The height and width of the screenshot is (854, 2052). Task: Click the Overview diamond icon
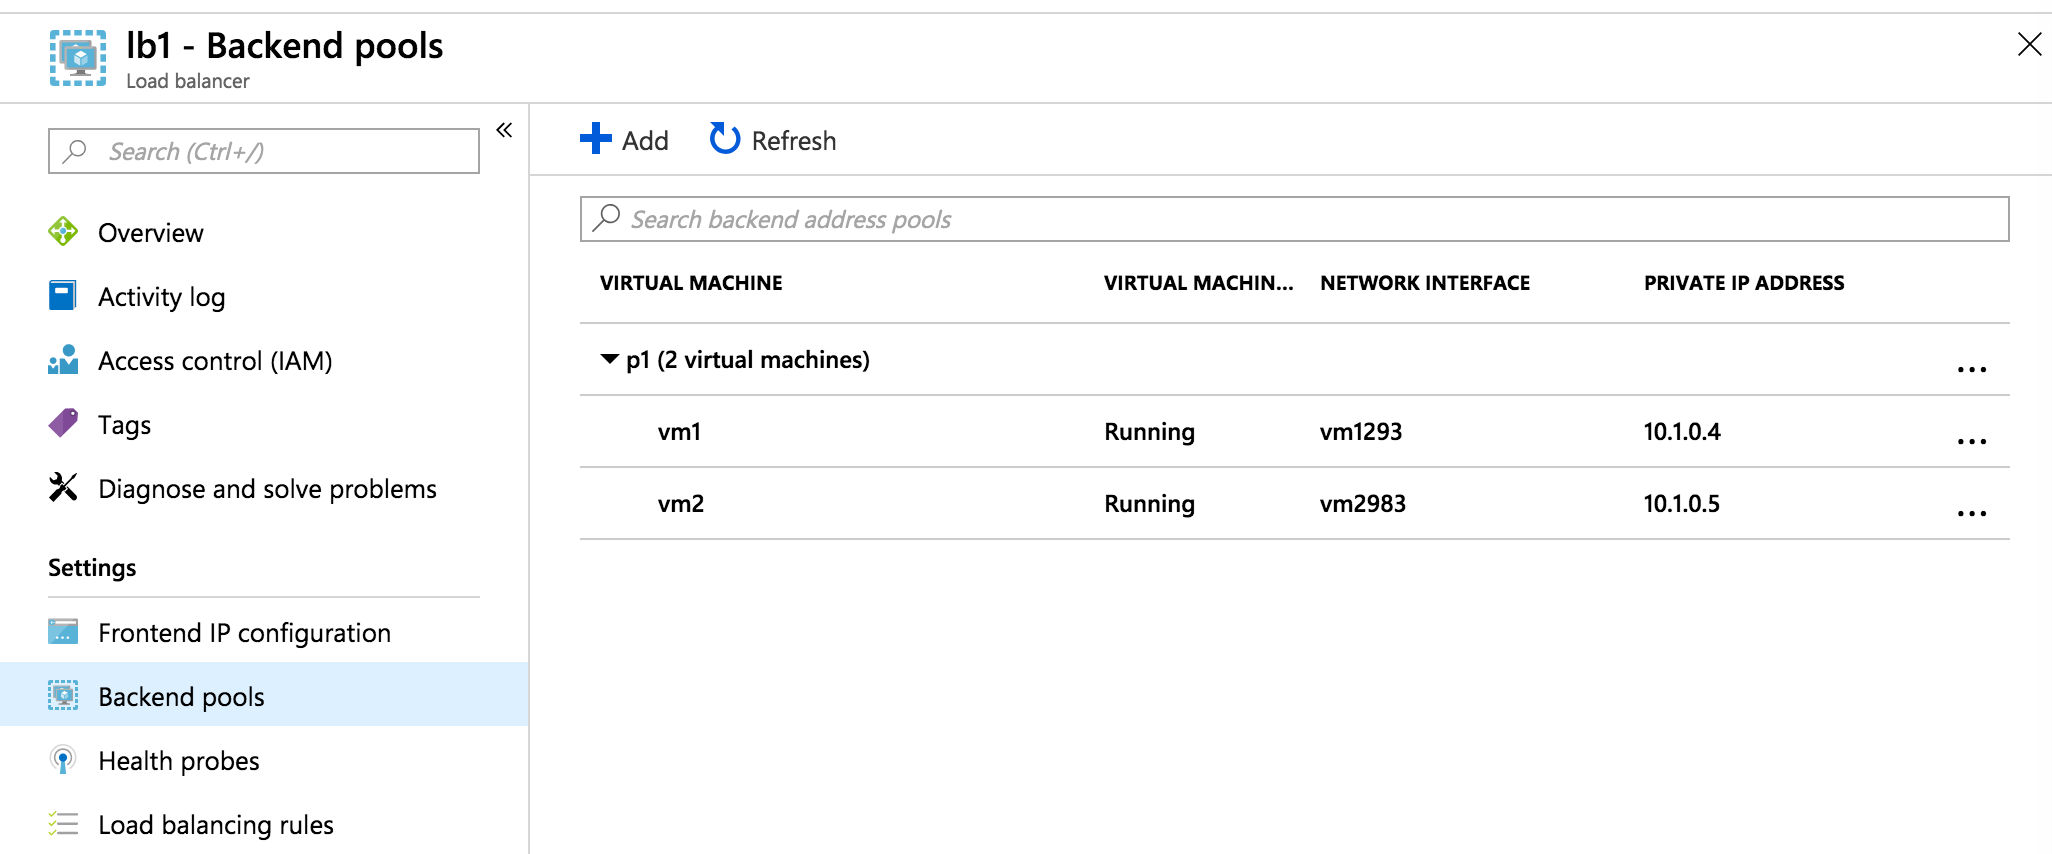point(63,232)
